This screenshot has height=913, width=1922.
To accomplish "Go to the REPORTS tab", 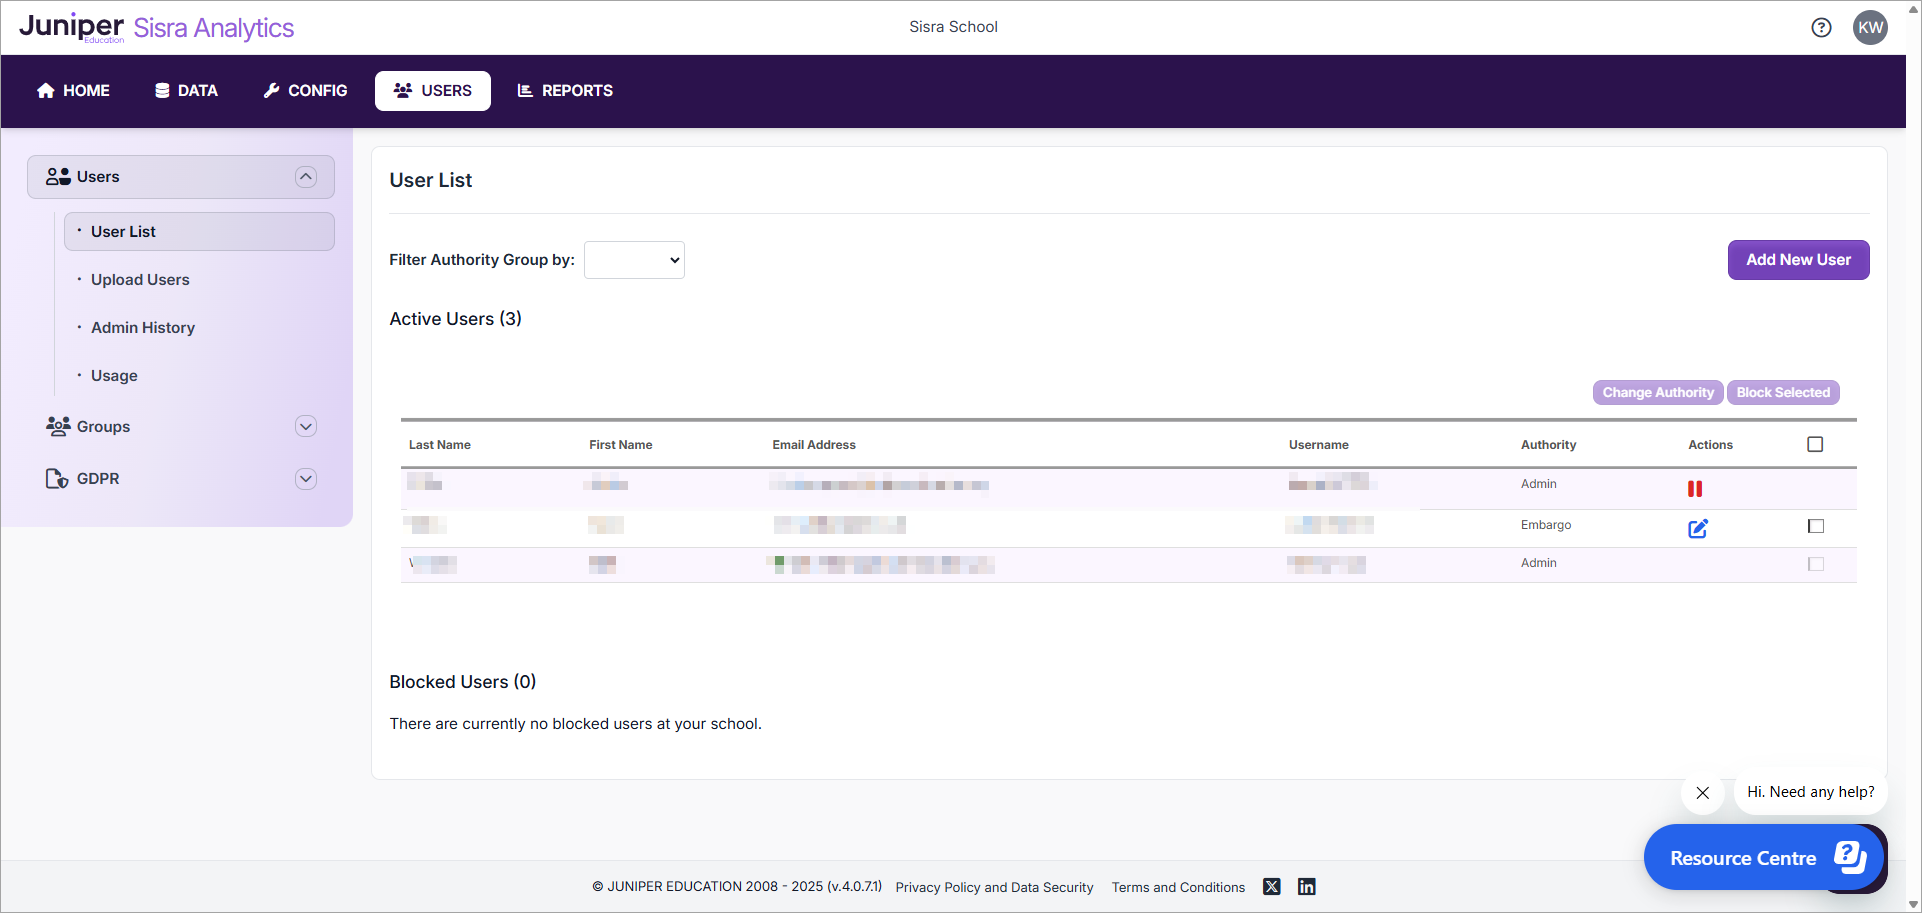I will 565,91.
